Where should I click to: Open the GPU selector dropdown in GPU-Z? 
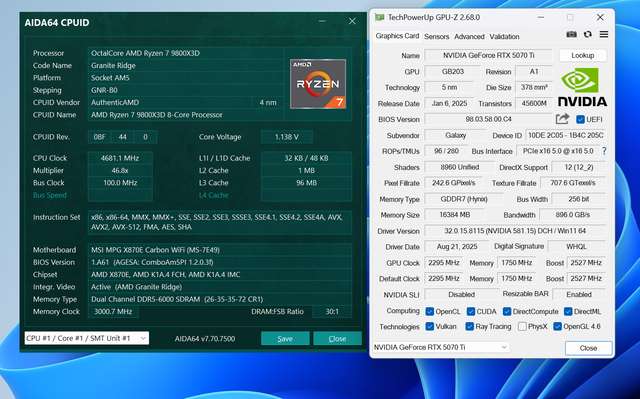click(x=441, y=347)
